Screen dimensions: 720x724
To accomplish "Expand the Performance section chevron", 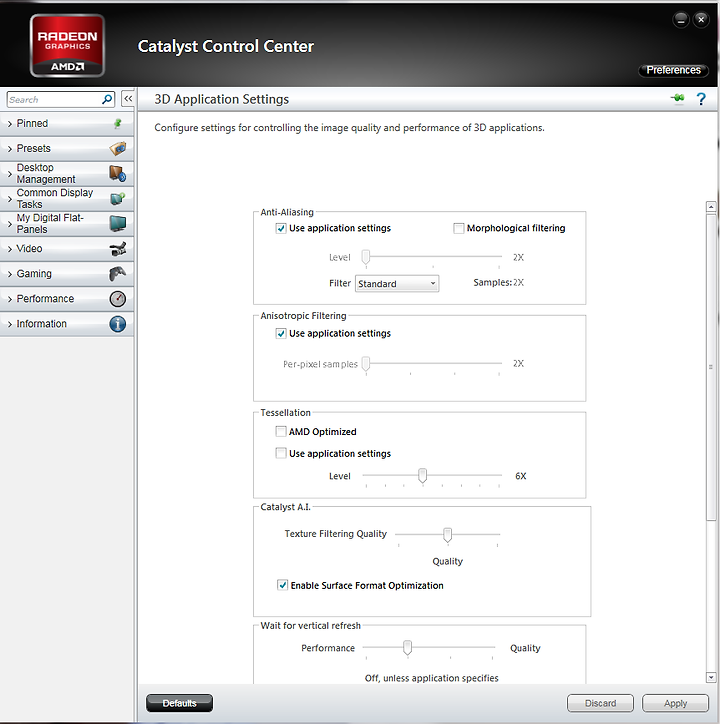I will (x=10, y=299).
